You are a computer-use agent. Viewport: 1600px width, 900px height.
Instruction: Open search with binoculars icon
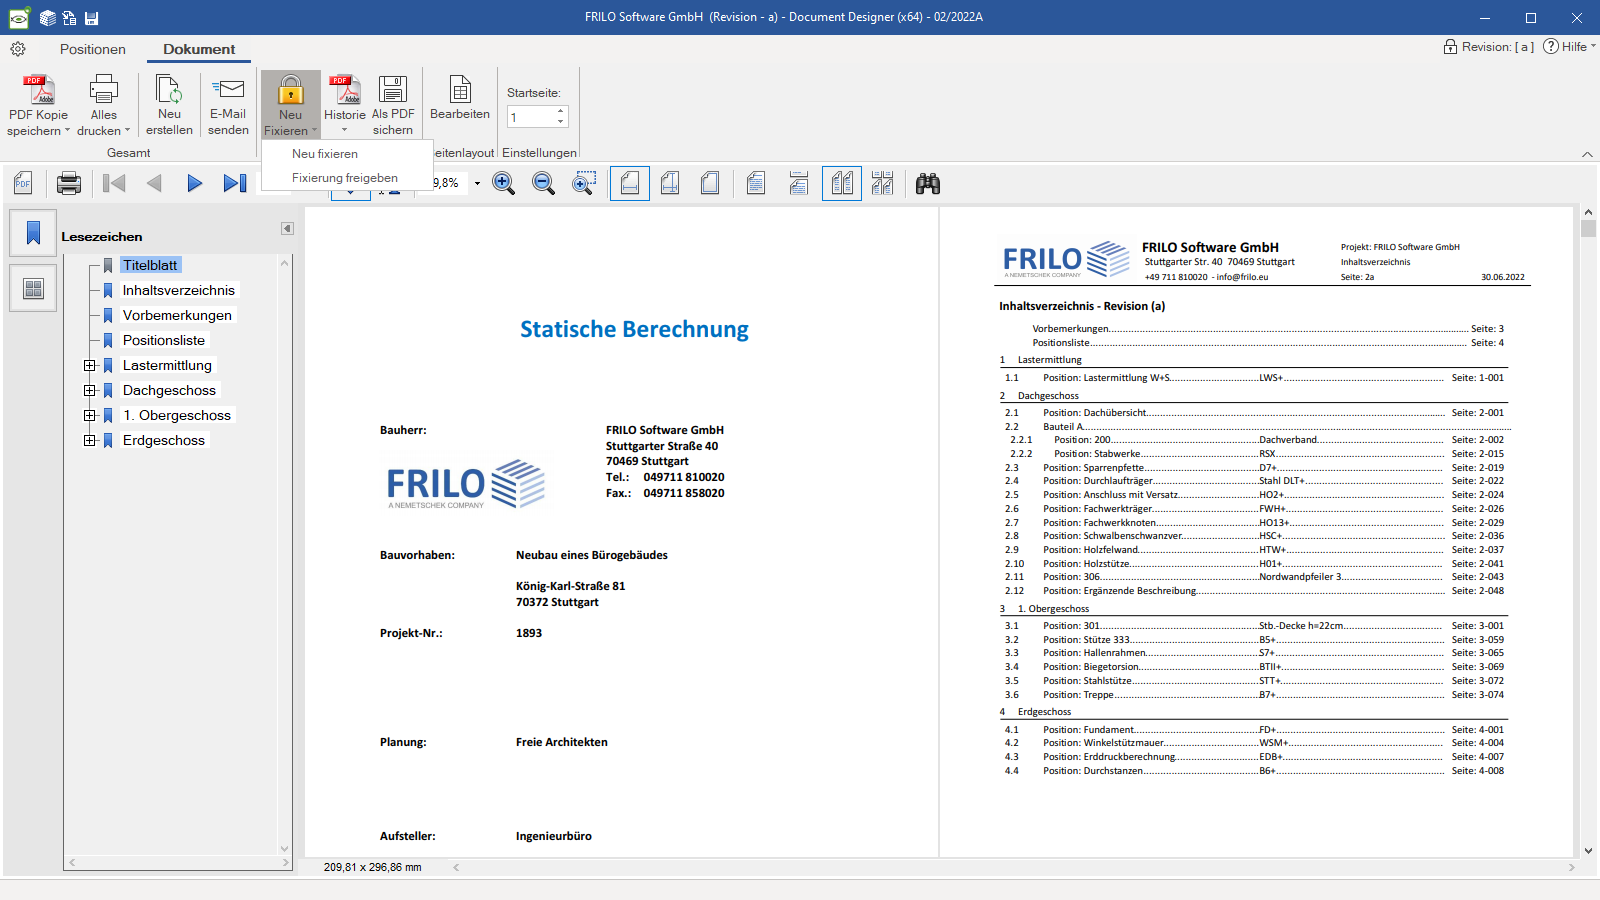[928, 183]
